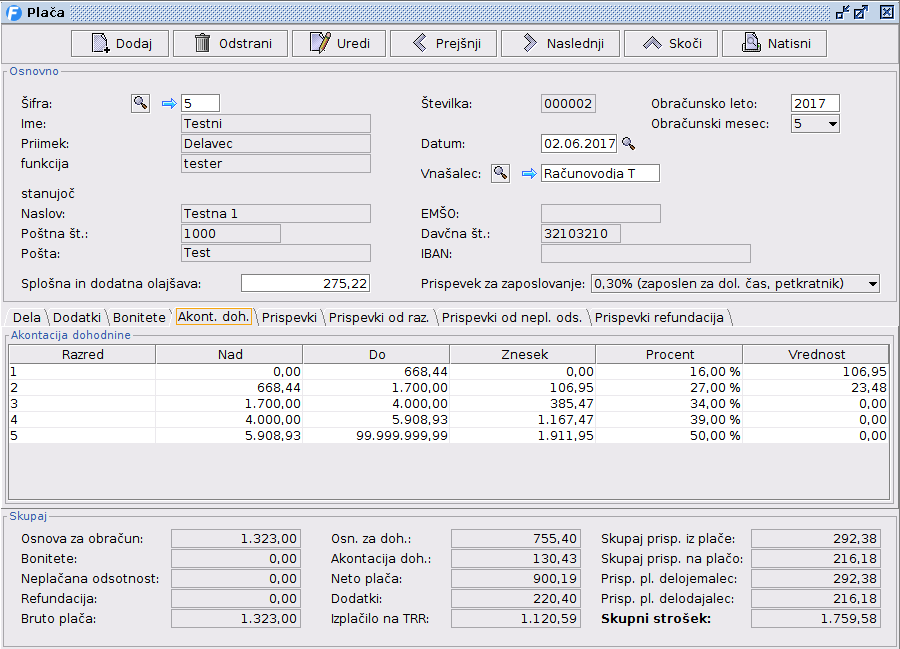Sort by the Znesek column header
Viewport: 900px width, 649px height.
(523, 355)
